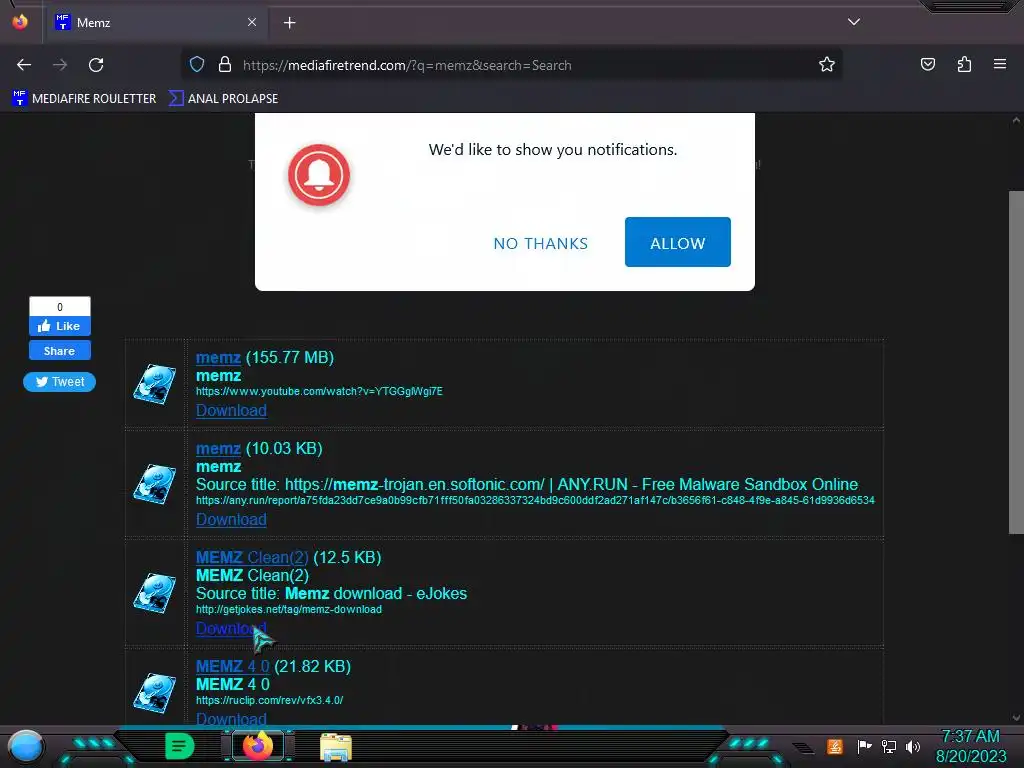The image size is (1024, 768).
Task: Click the ruclip.com URL text
Action: point(269,700)
